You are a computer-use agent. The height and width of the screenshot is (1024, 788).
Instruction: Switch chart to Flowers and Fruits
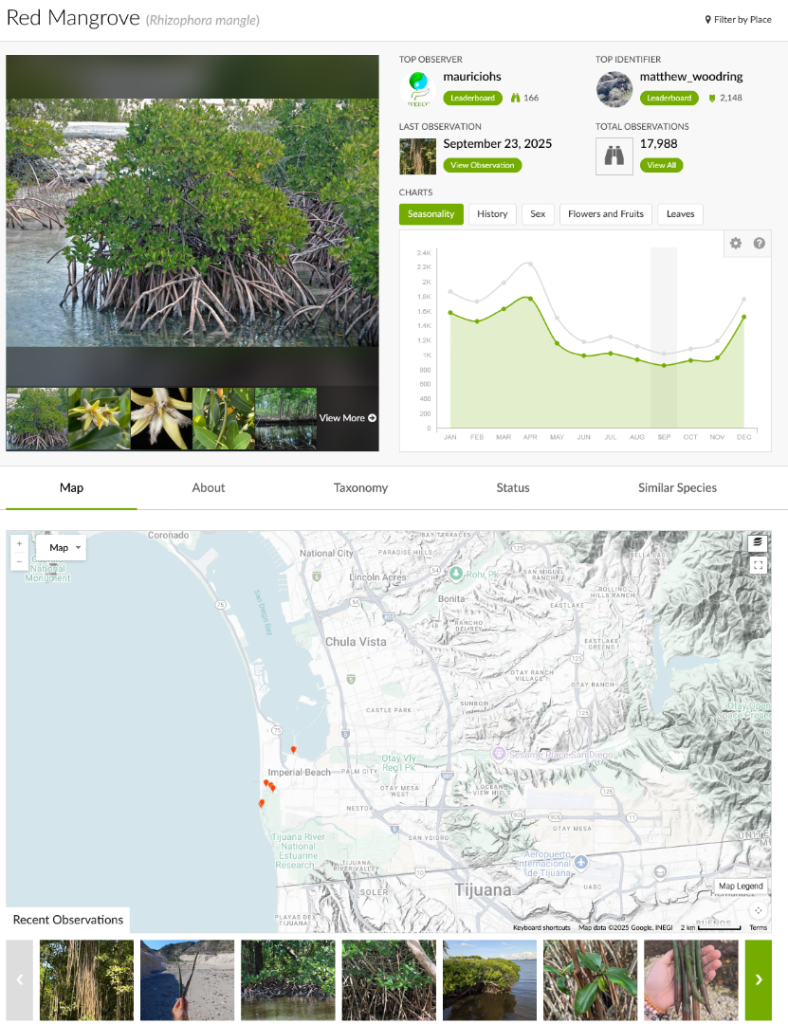[606, 214]
